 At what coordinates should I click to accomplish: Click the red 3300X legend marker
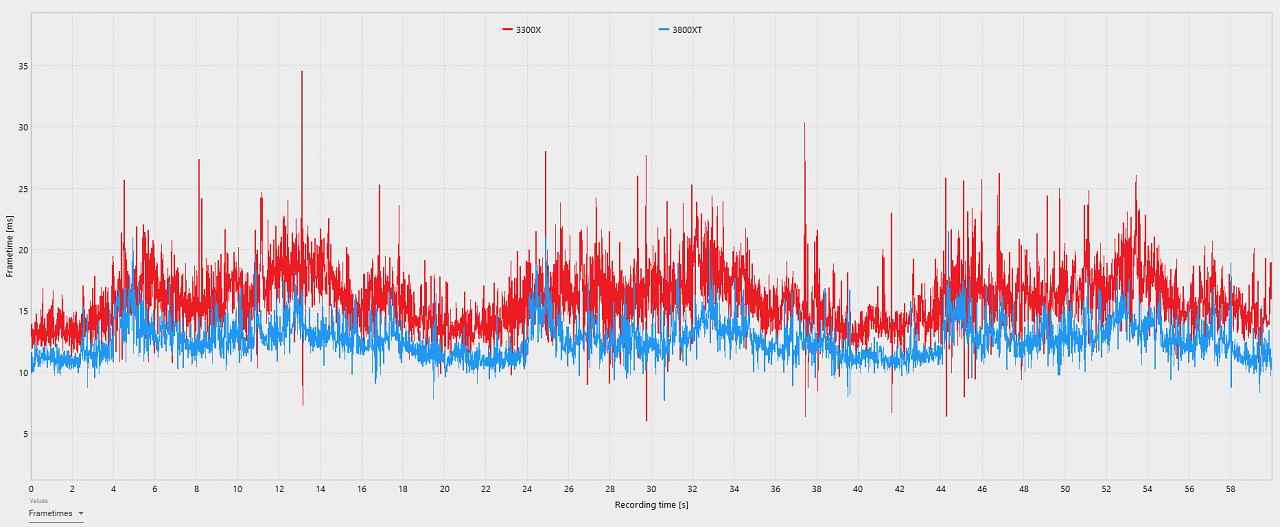point(507,30)
